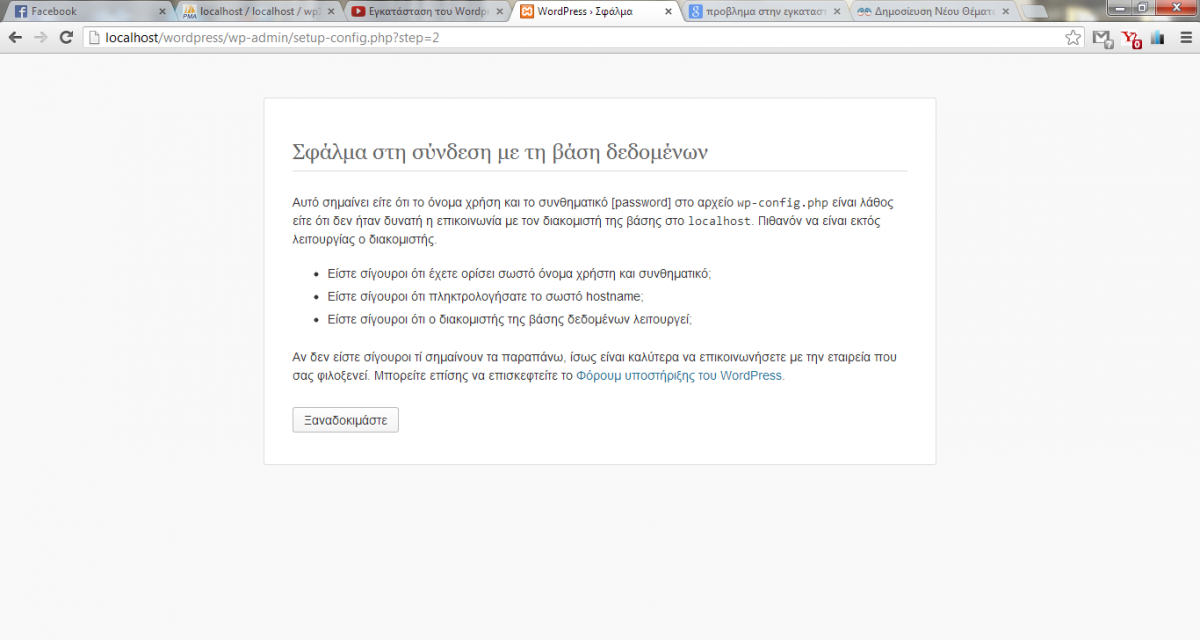Close the Facebook tab
Screen dimensions: 1200x640
pyautogui.click(x=162, y=12)
